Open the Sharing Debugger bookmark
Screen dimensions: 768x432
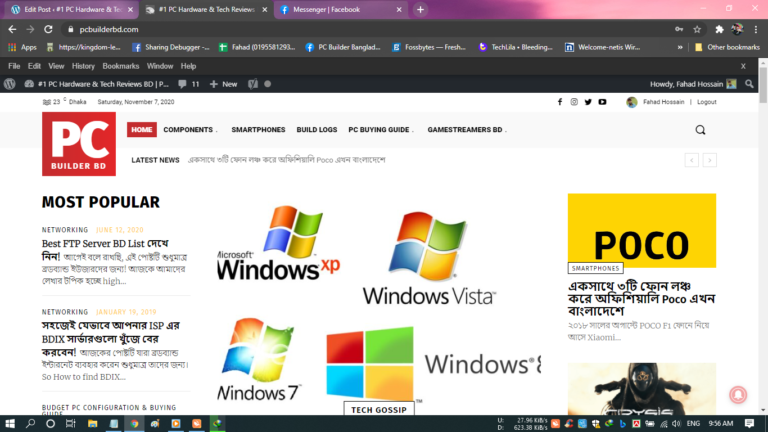click(x=171, y=48)
